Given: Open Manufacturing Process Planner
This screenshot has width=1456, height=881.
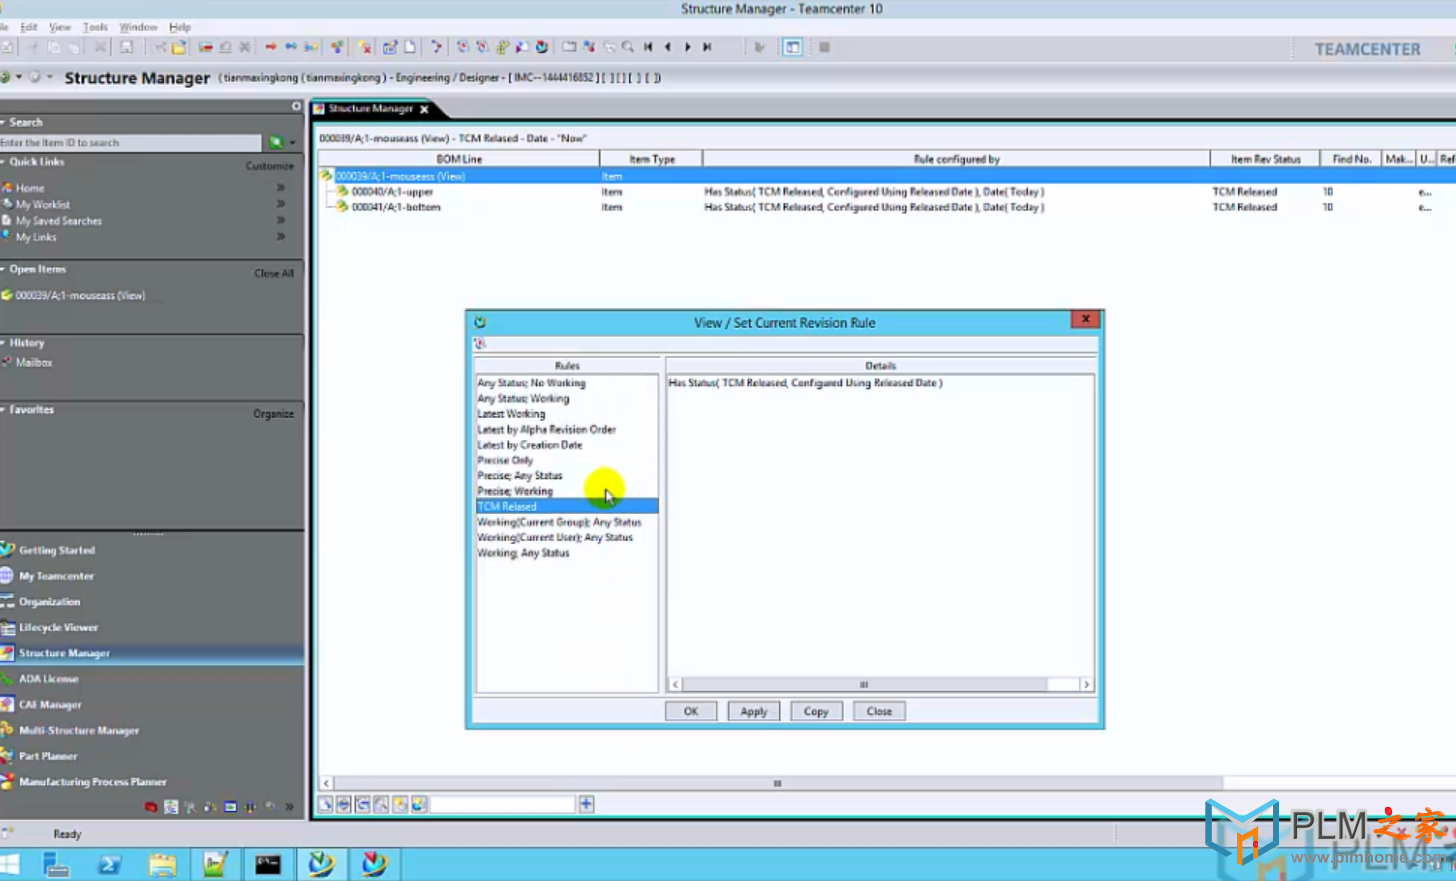Looking at the screenshot, I should (93, 782).
